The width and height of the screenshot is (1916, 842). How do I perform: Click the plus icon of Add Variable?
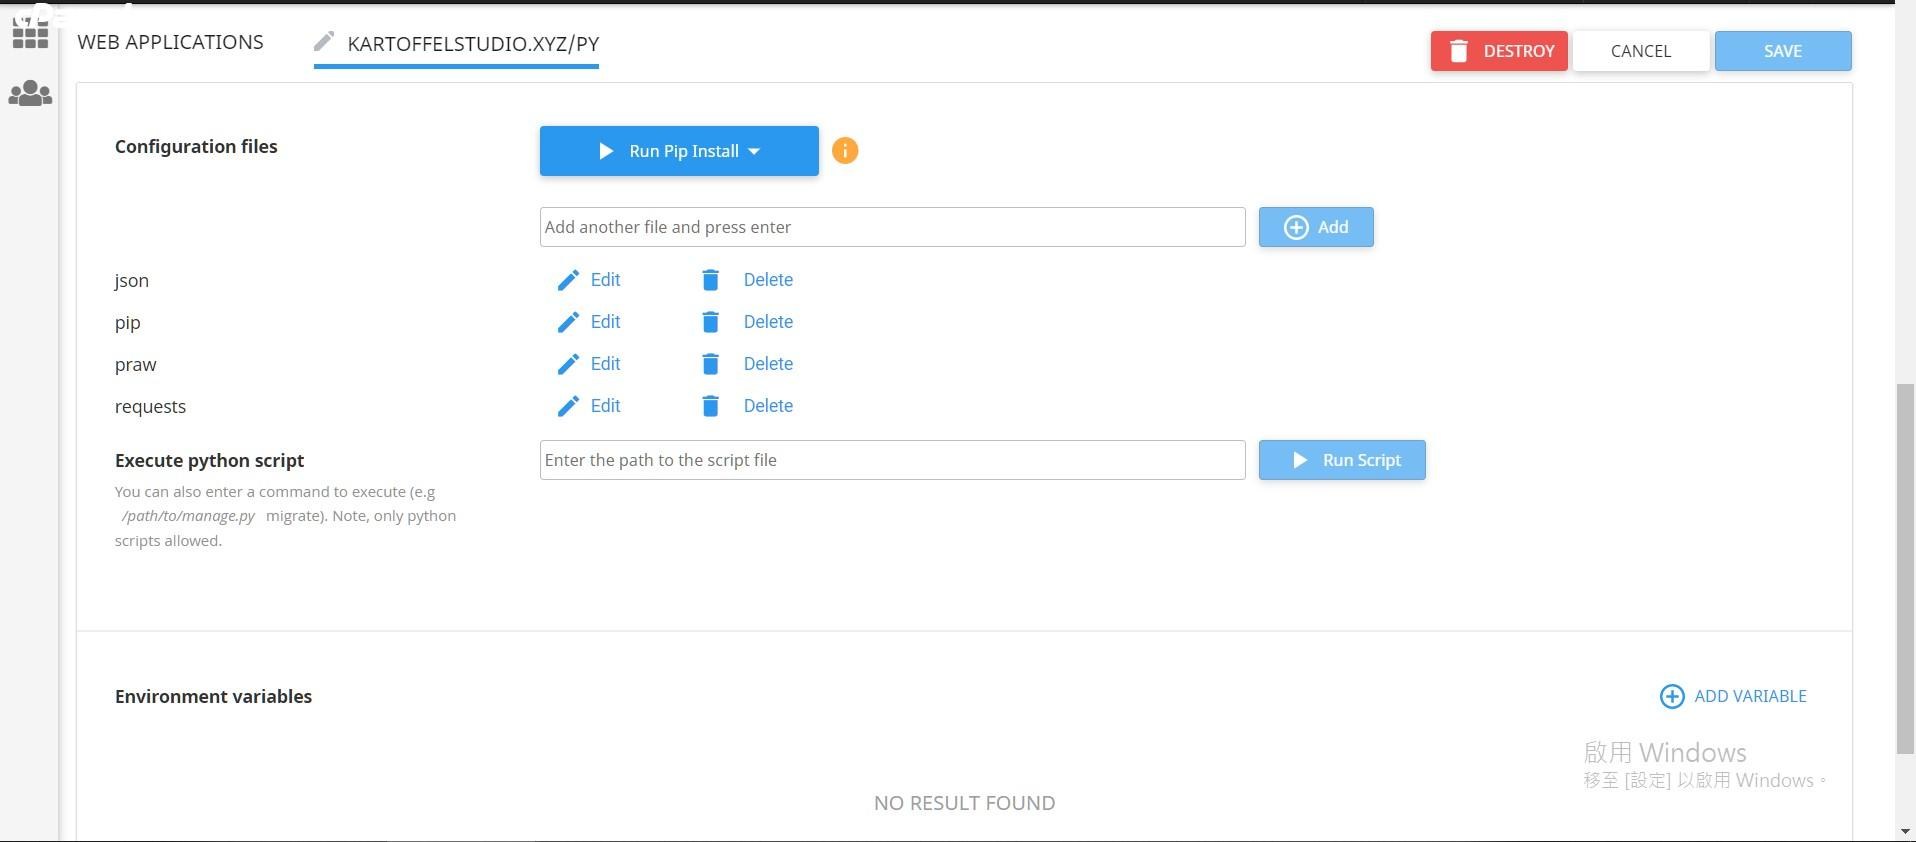point(1671,696)
